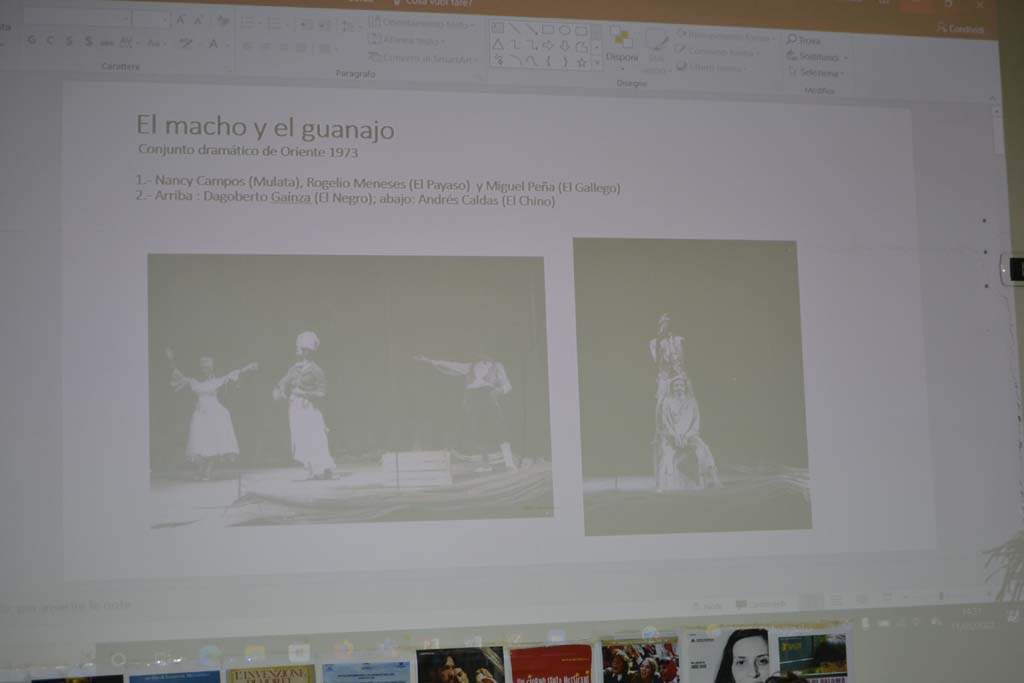Increase list indent level
1024x683 pixels.
coord(323,25)
